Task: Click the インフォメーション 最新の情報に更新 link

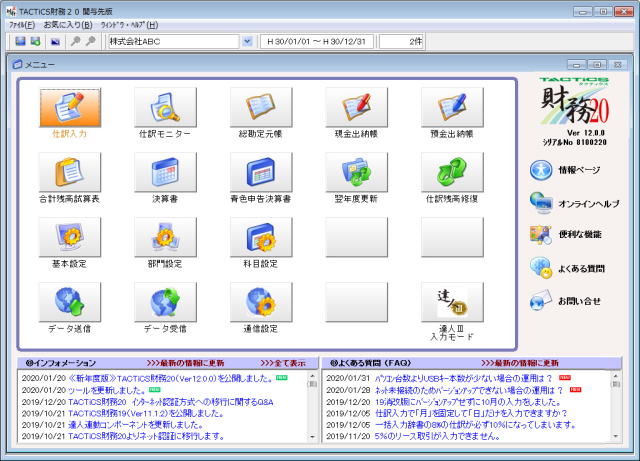Action: click(x=186, y=363)
